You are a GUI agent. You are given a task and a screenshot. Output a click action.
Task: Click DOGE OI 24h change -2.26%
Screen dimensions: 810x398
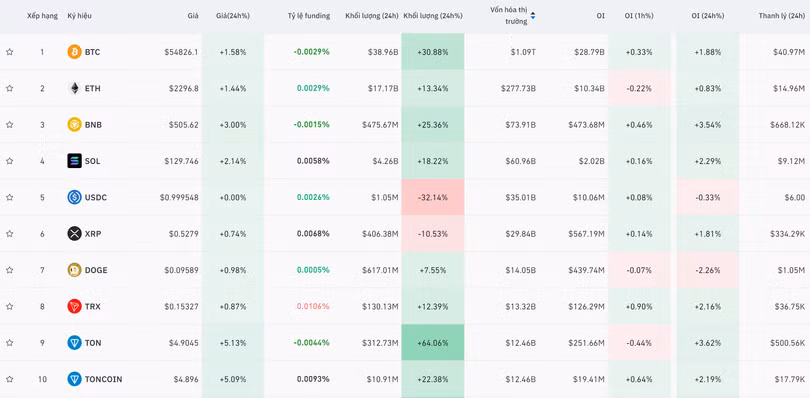click(x=707, y=270)
